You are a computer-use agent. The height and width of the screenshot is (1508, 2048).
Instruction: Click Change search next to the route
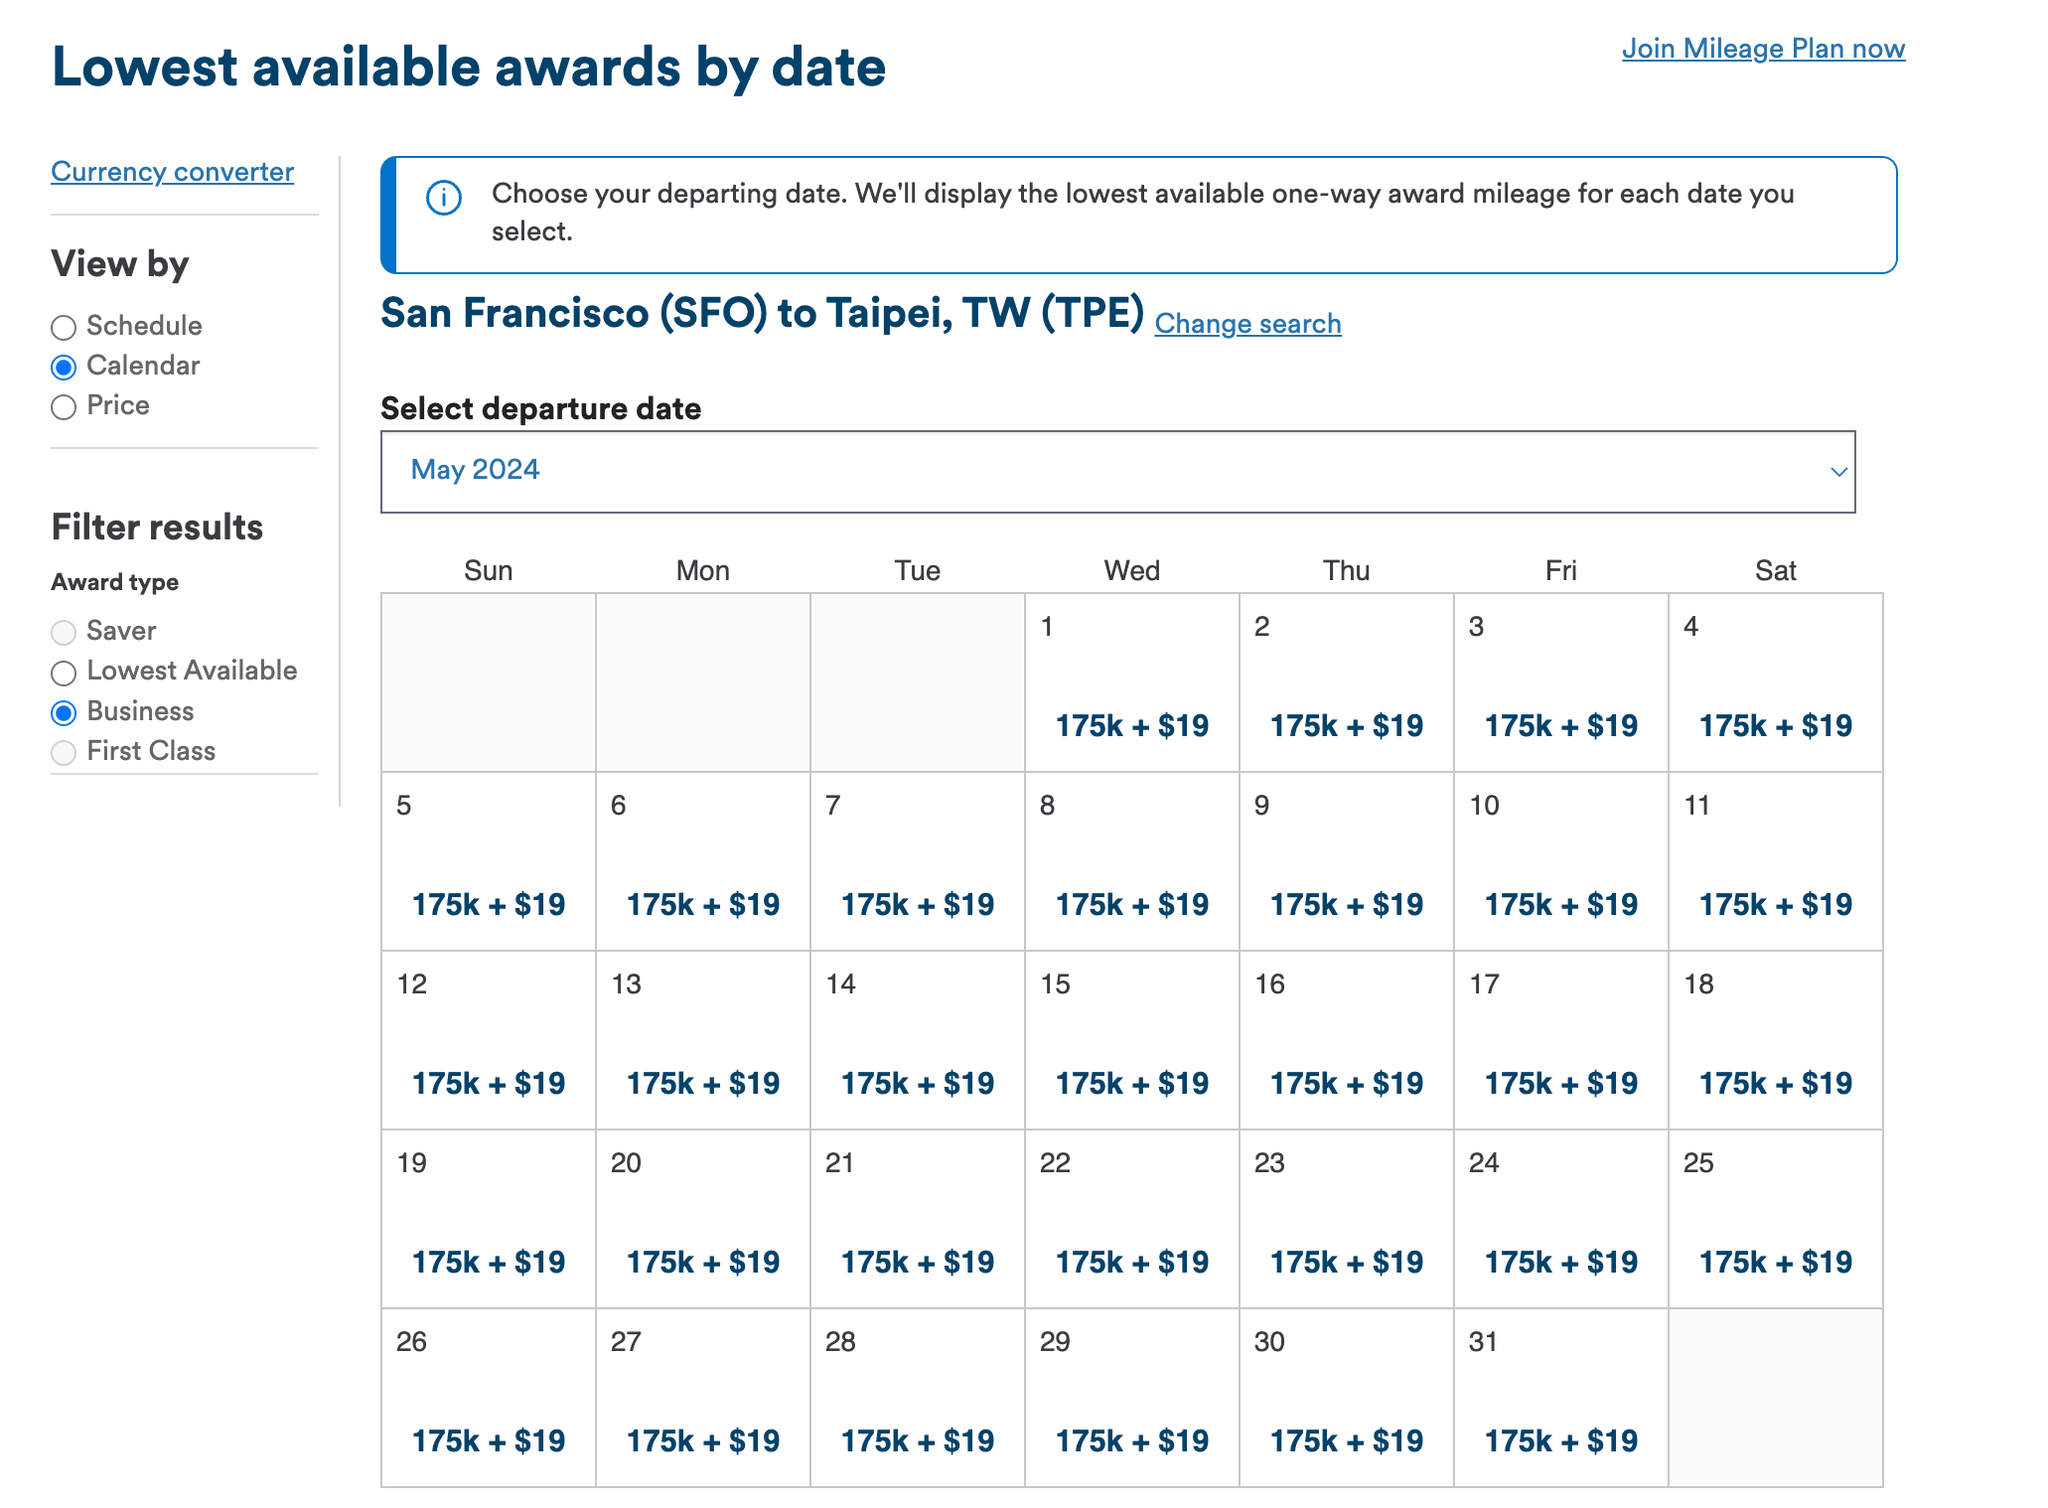pos(1247,323)
